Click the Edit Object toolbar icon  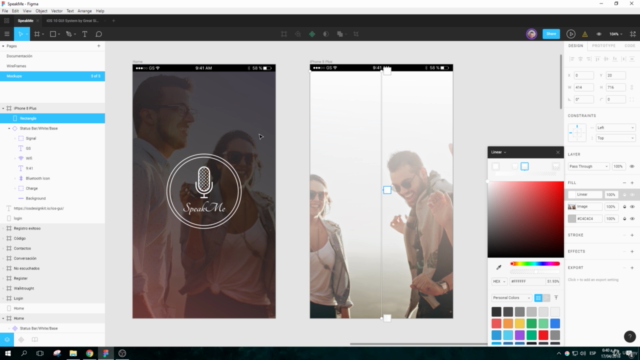click(284, 34)
